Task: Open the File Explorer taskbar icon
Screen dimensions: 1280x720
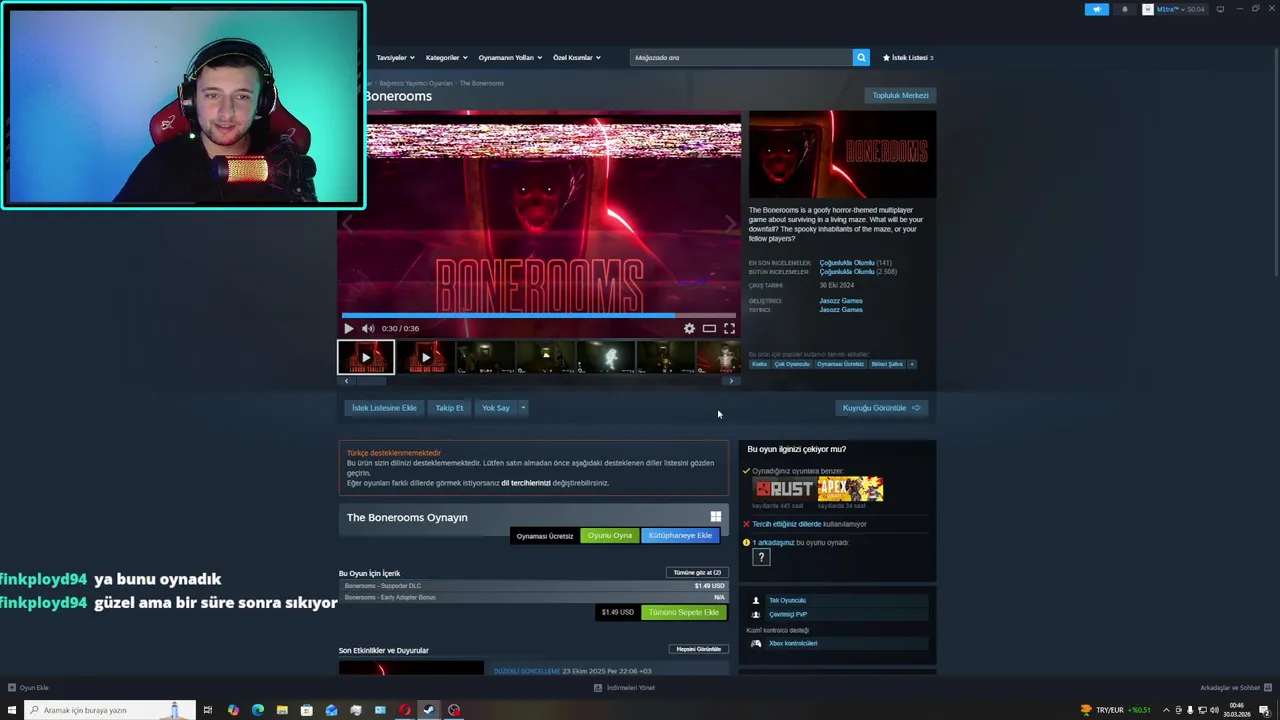Action: tap(282, 710)
